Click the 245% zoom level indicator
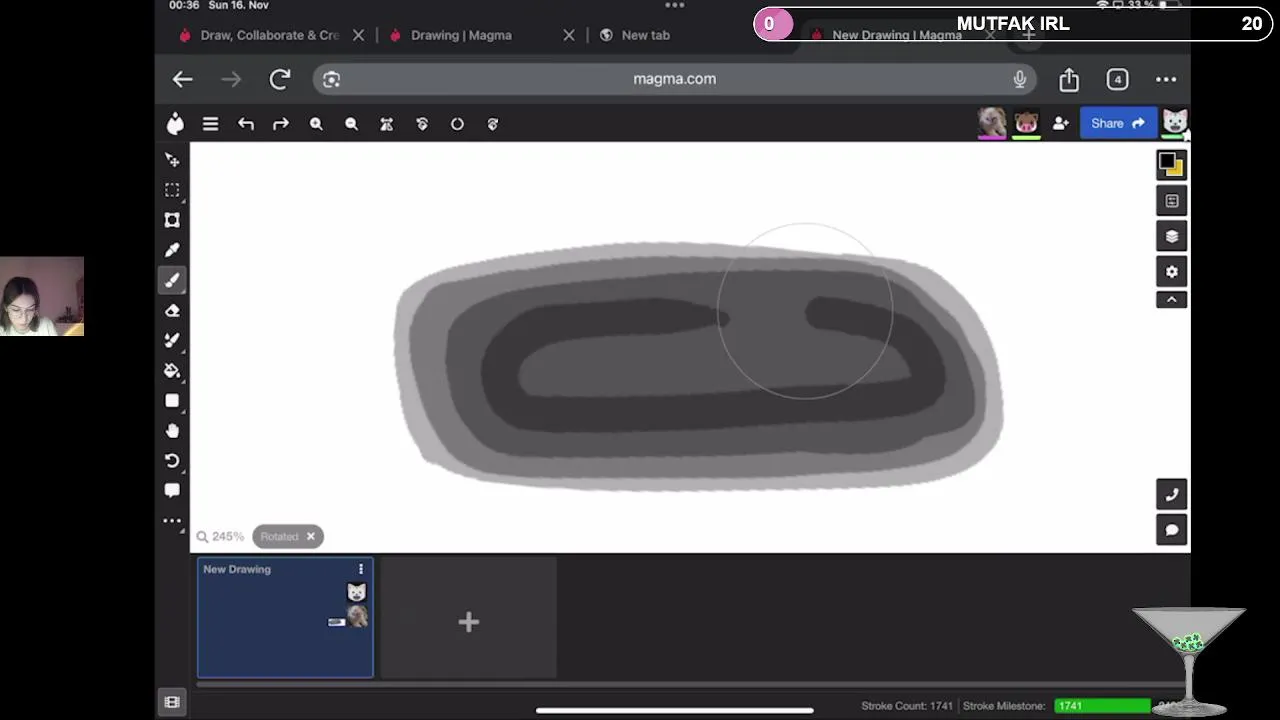The image size is (1280, 720). click(220, 536)
